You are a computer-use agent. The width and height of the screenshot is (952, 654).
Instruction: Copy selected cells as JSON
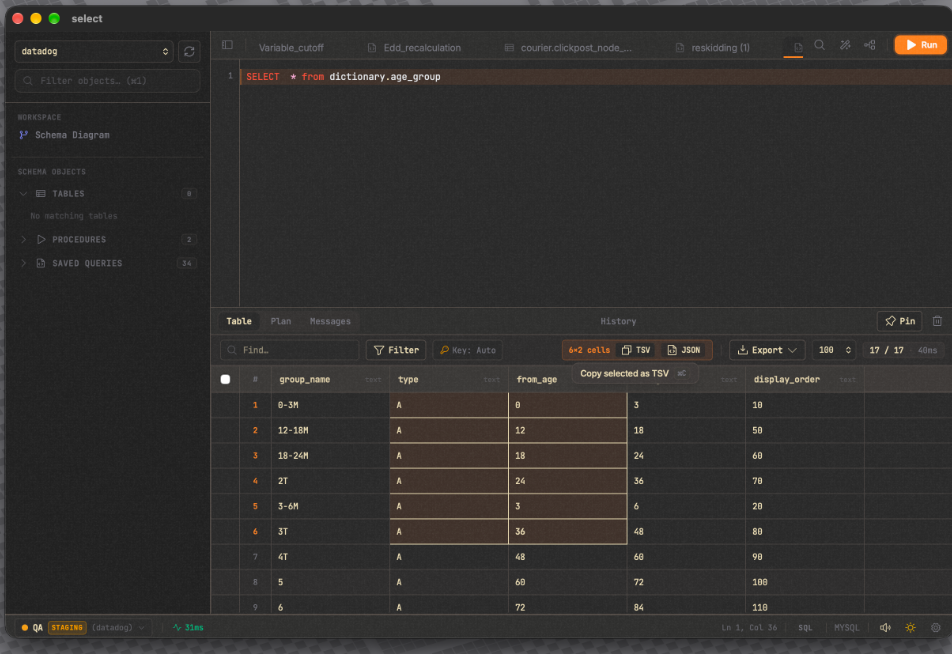tap(684, 350)
